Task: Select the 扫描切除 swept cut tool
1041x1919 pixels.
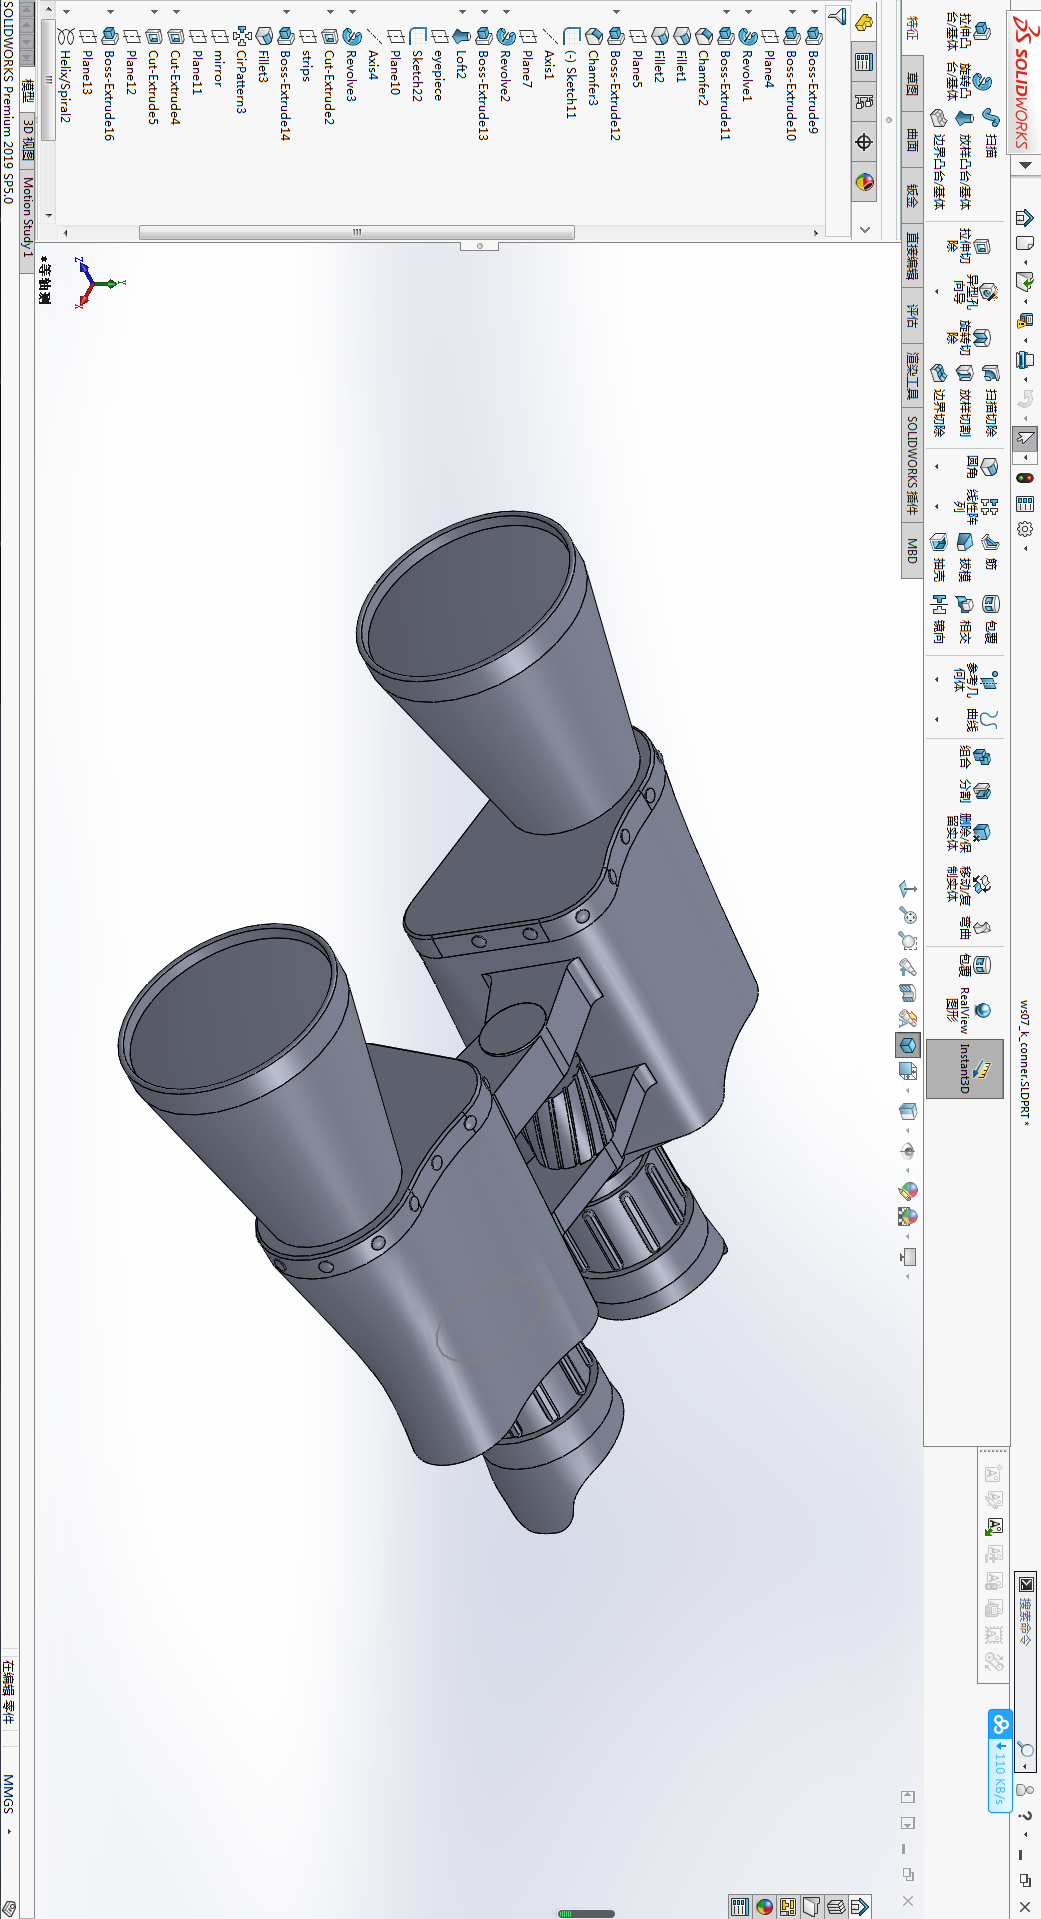Action: [990, 401]
